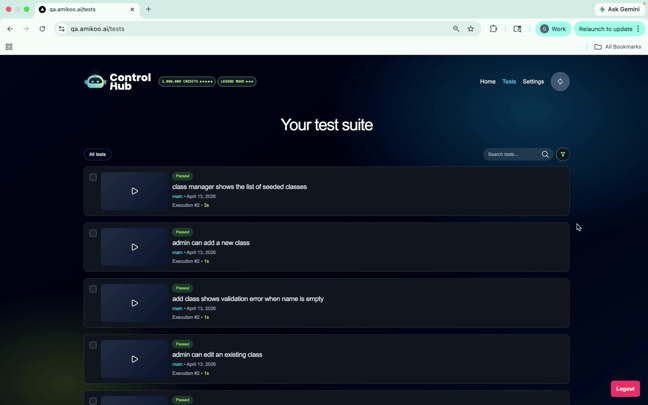Viewport: 648px width, 405px height.
Task: Open the Work profile menu
Action: coord(553,29)
